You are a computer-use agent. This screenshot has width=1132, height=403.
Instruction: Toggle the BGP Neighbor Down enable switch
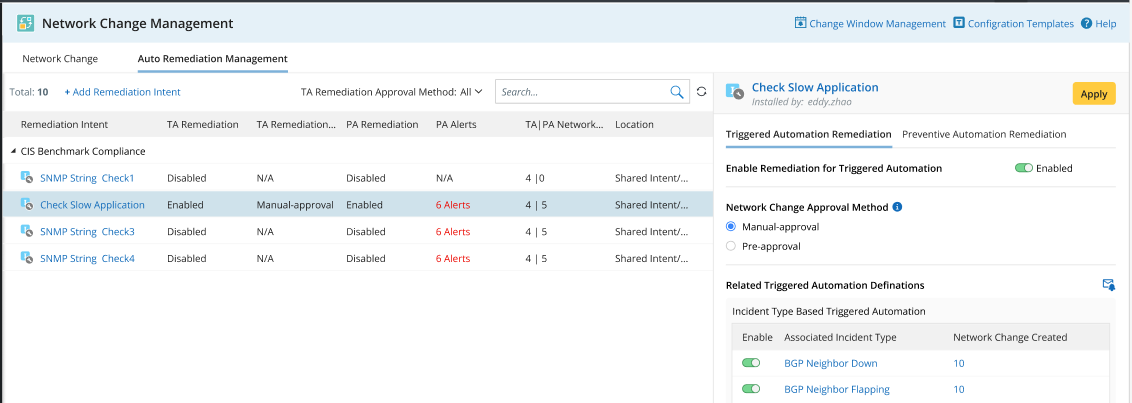click(x=751, y=363)
